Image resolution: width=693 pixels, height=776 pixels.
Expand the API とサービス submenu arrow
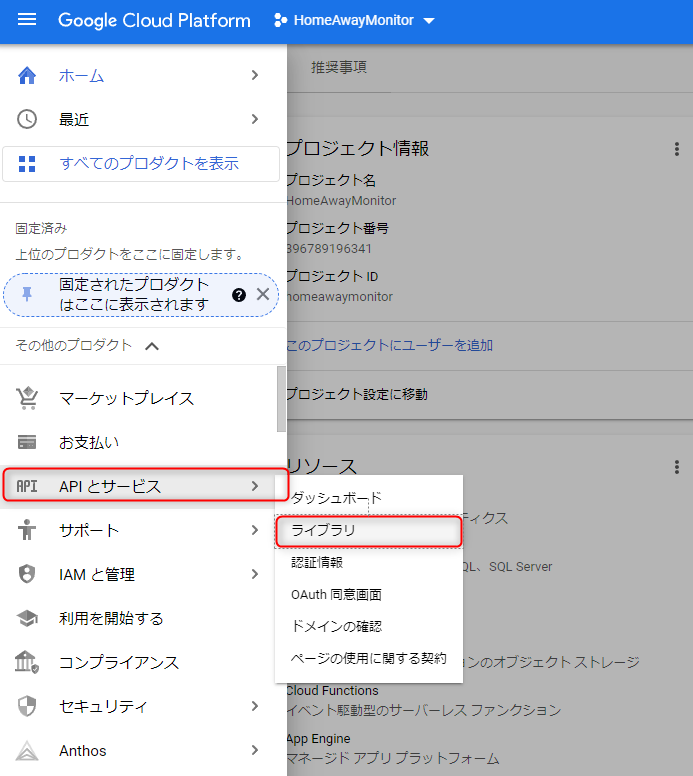(x=254, y=486)
